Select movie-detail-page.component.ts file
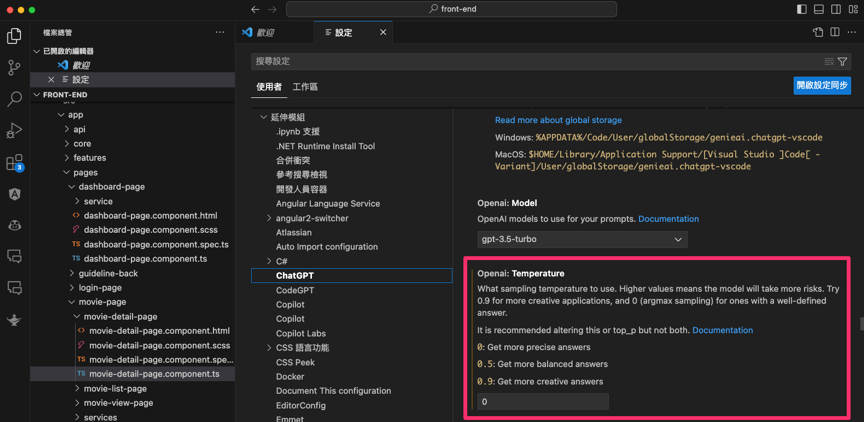This screenshot has width=864, height=422. pyautogui.click(x=132, y=374)
